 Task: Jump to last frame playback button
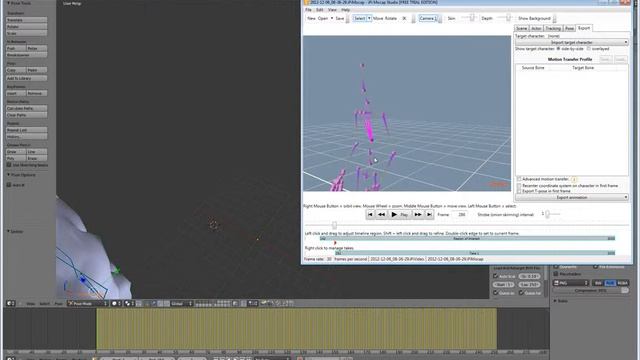429,214
